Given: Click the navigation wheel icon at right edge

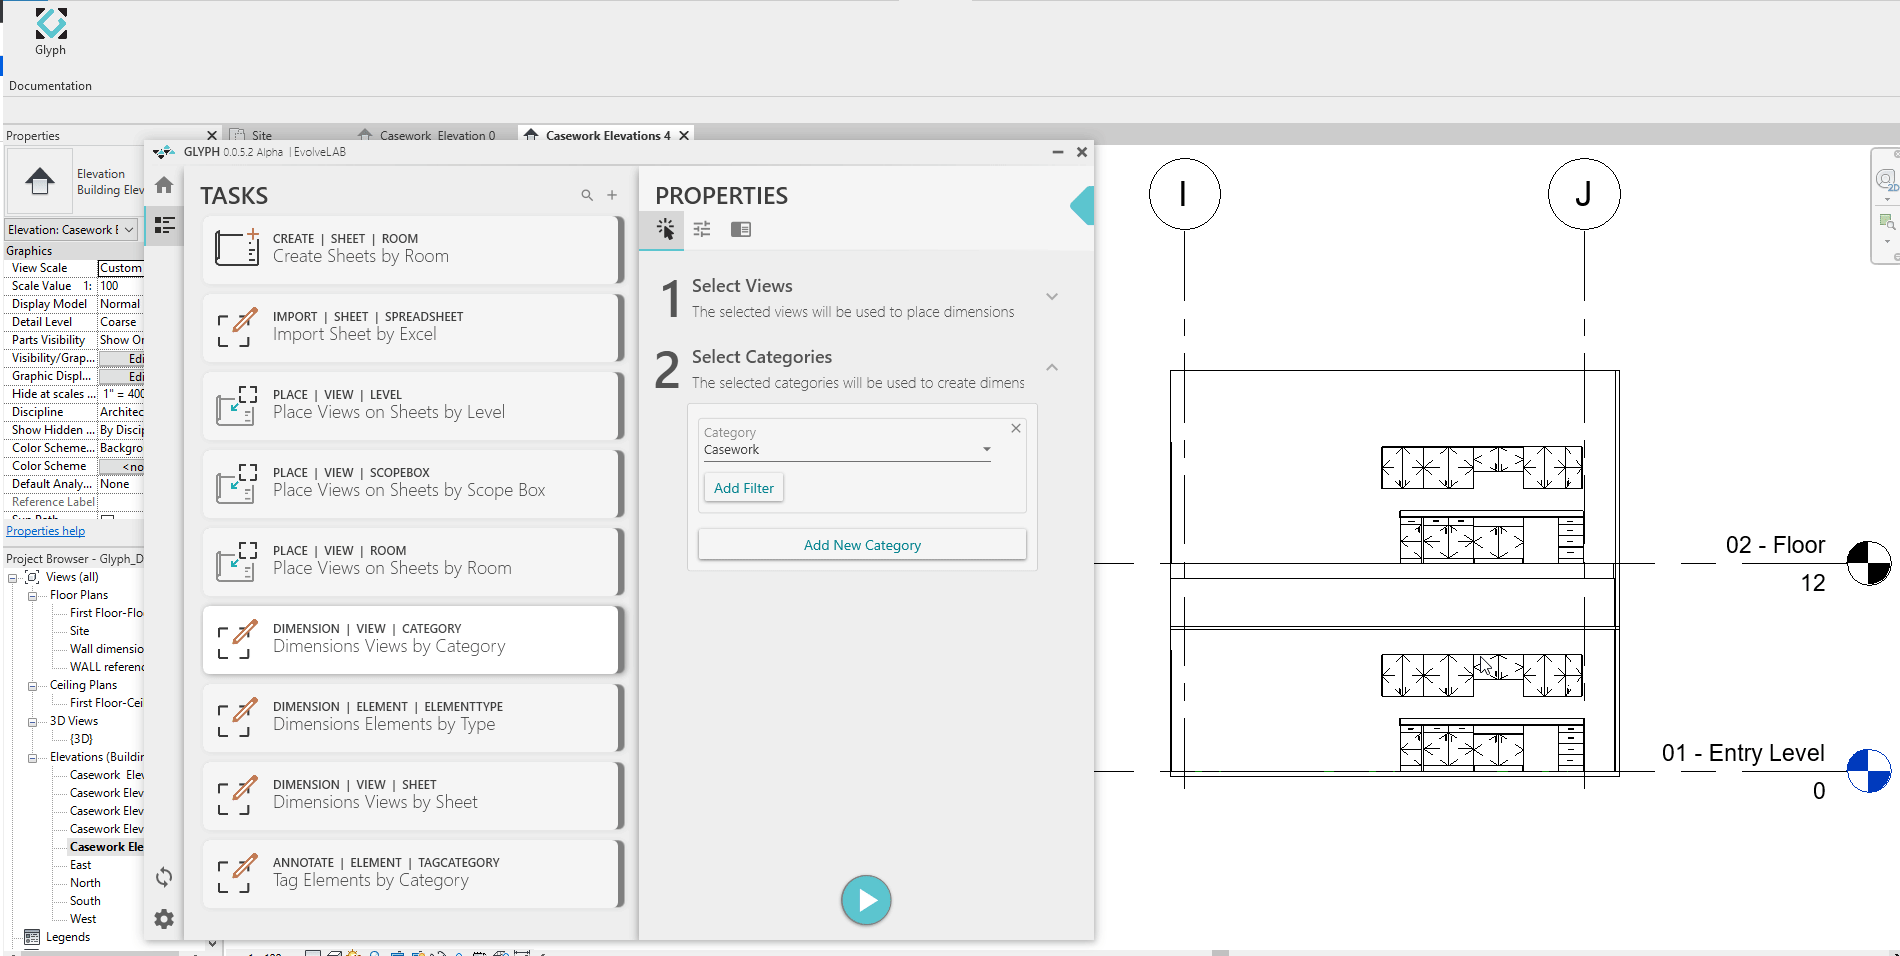Looking at the screenshot, I should pyautogui.click(x=1885, y=180).
